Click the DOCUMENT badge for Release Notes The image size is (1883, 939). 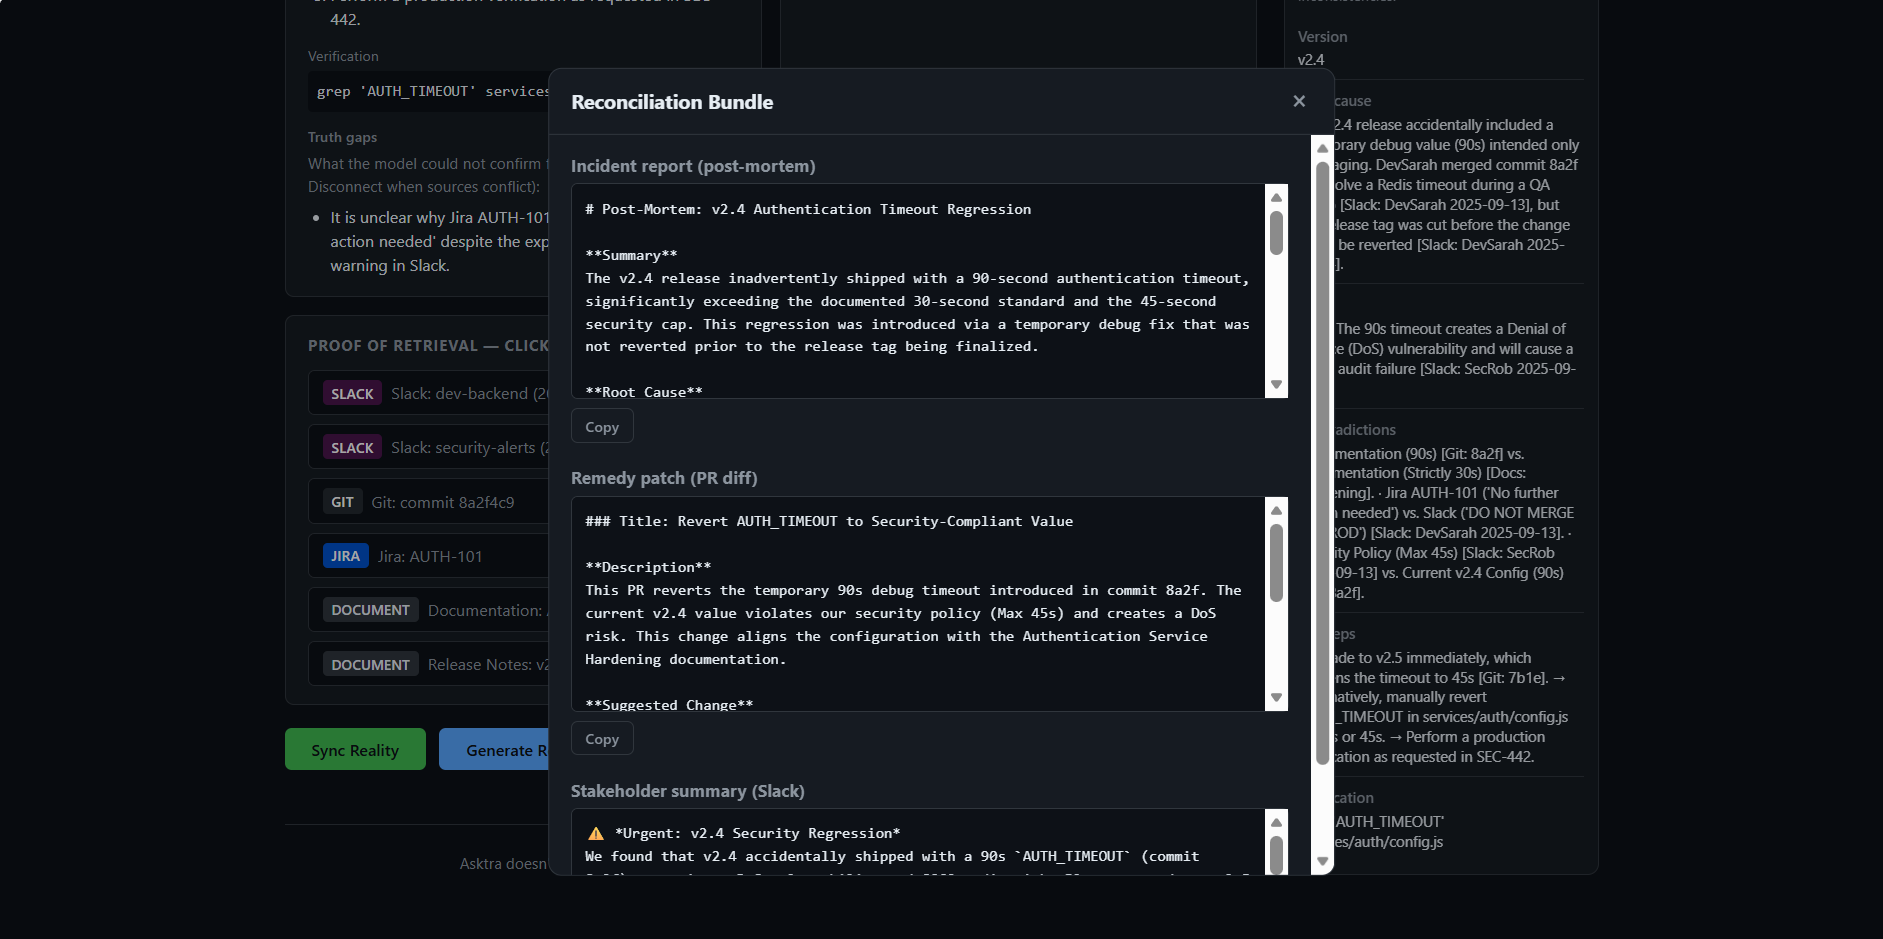click(370, 665)
